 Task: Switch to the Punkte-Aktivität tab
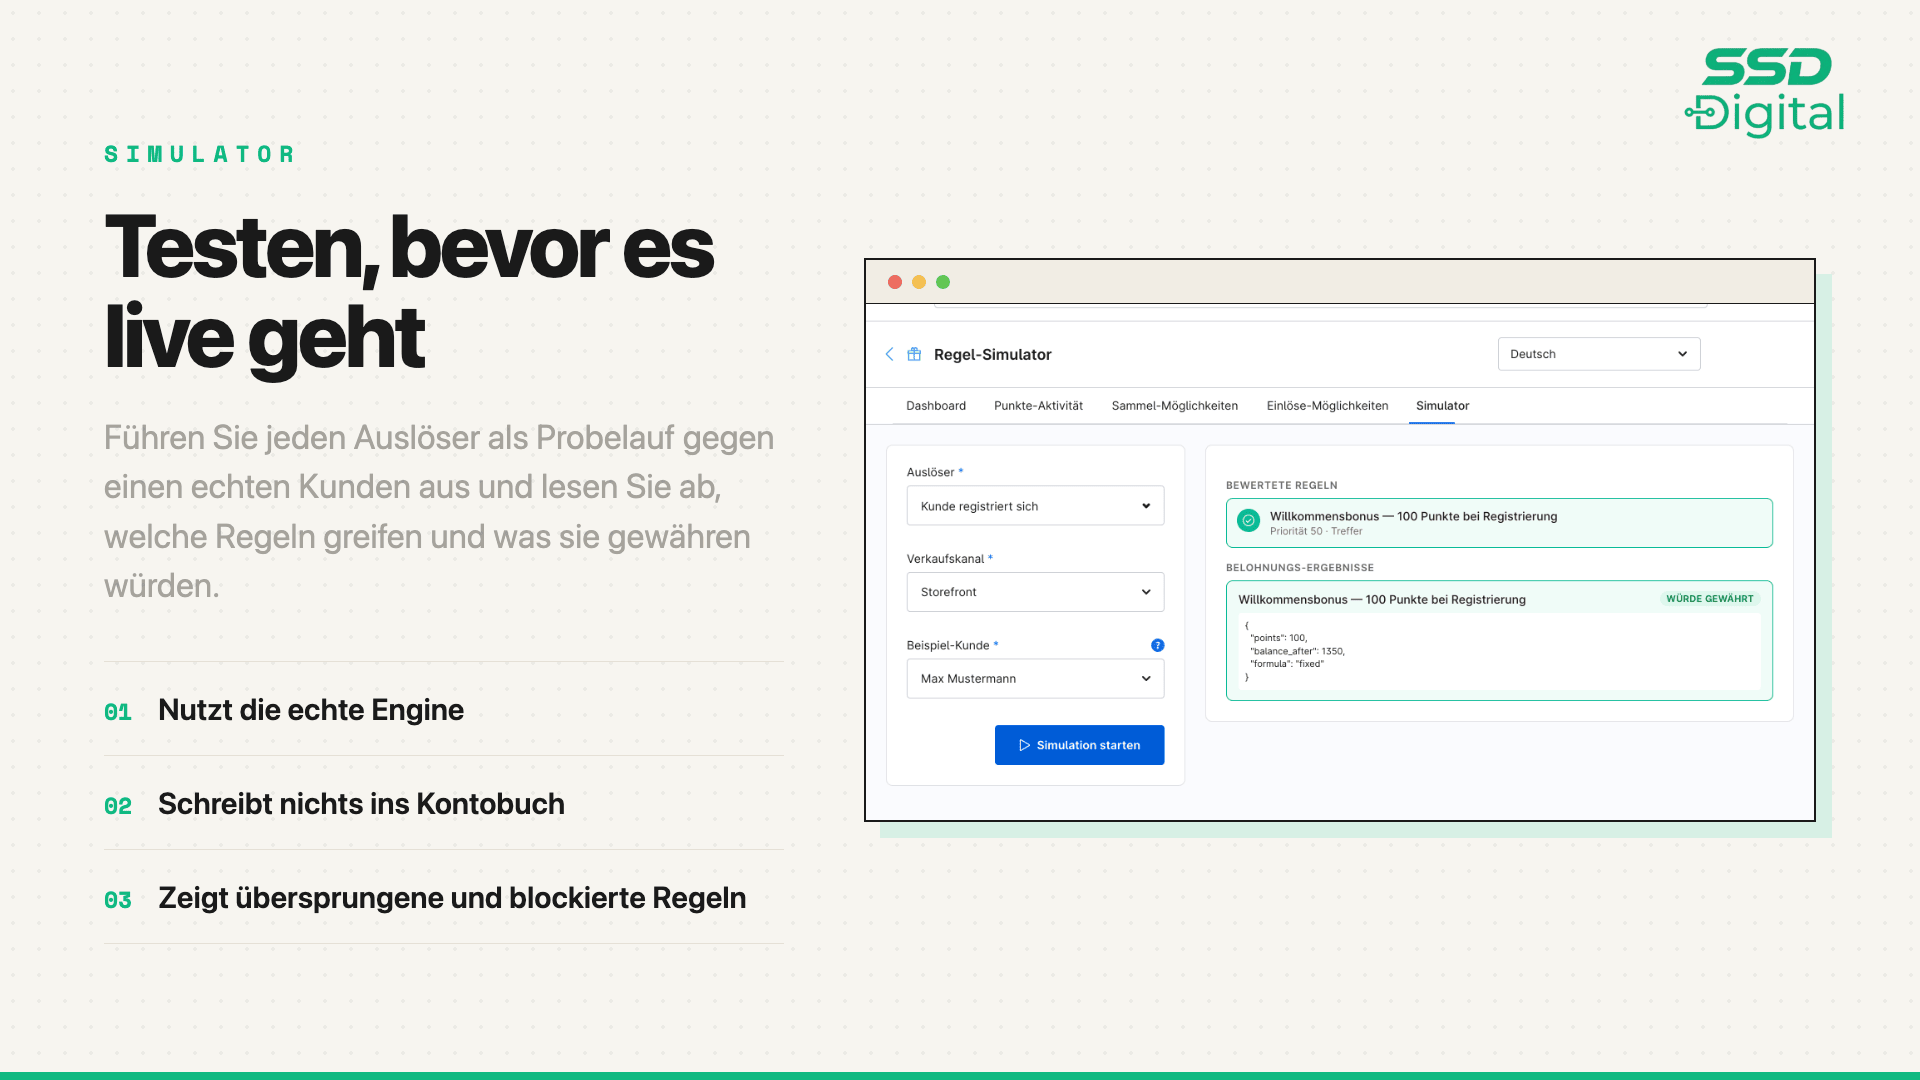1038,406
